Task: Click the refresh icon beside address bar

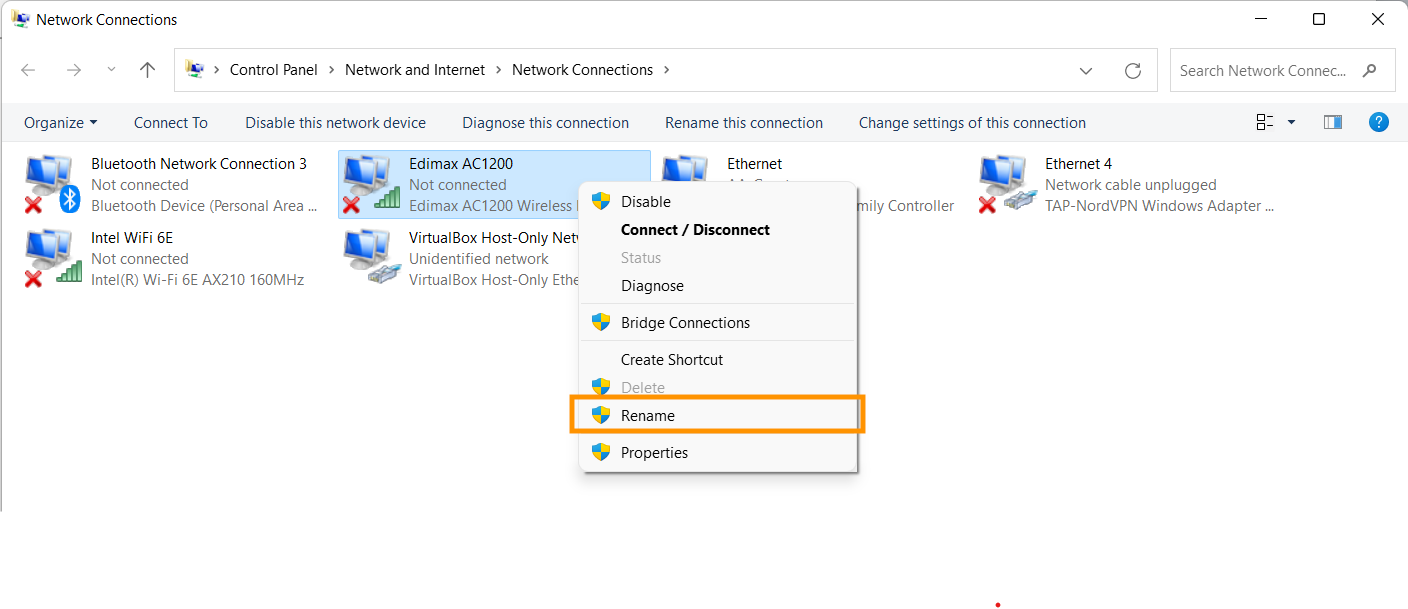Action: click(1133, 71)
